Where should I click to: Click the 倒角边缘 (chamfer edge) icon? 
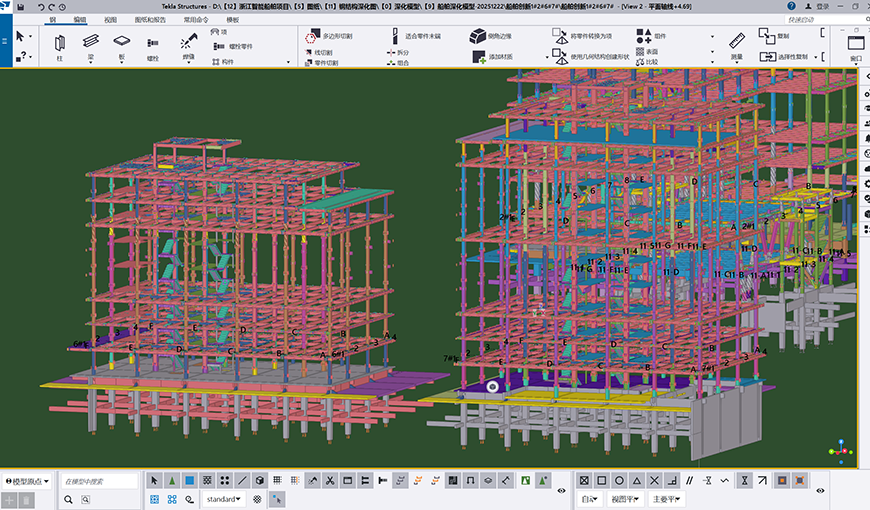(x=478, y=36)
